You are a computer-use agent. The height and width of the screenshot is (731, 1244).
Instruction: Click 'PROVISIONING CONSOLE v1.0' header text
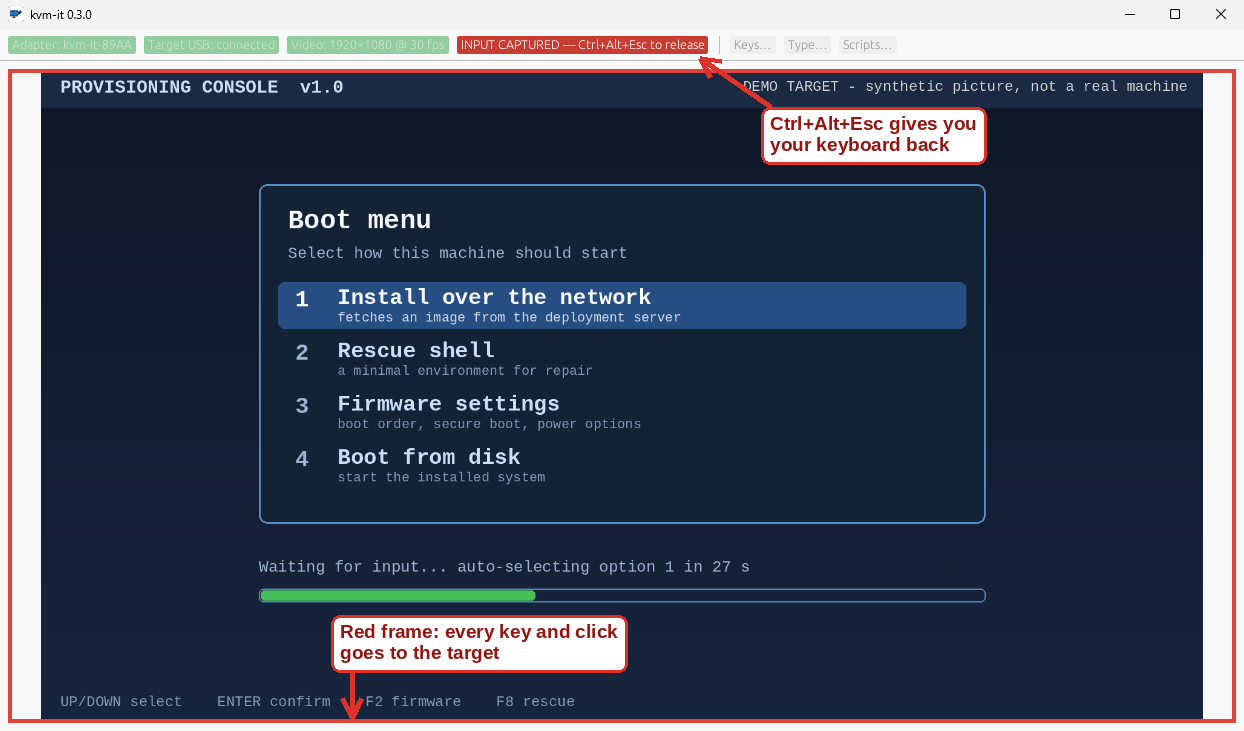click(x=202, y=87)
